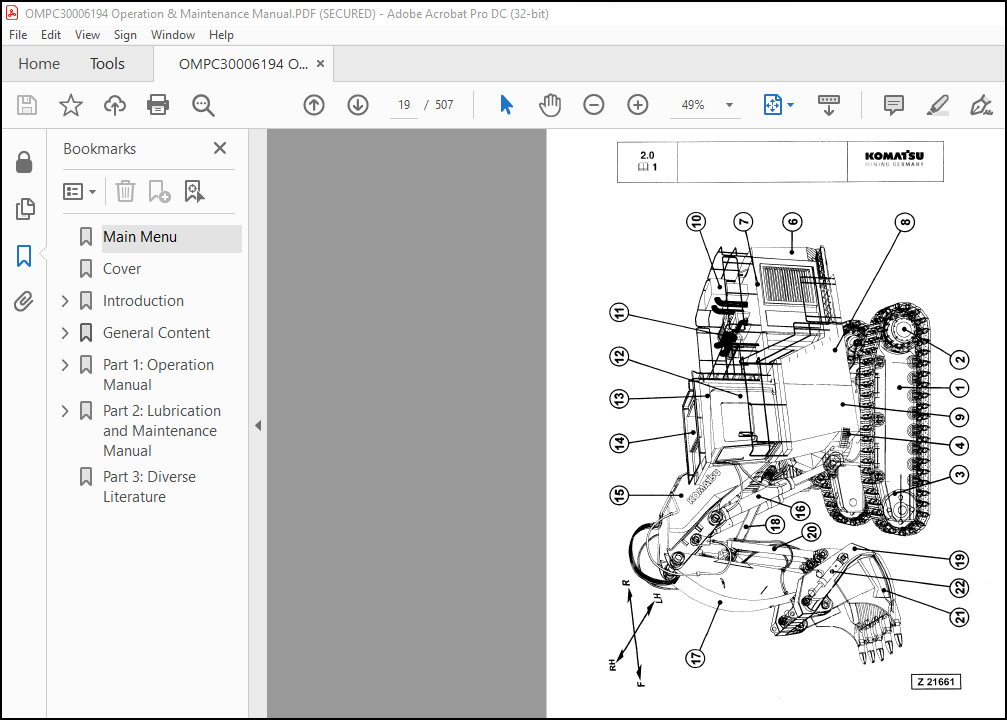
Task: Click the scrolling mode keyboard icon
Action: [828, 105]
